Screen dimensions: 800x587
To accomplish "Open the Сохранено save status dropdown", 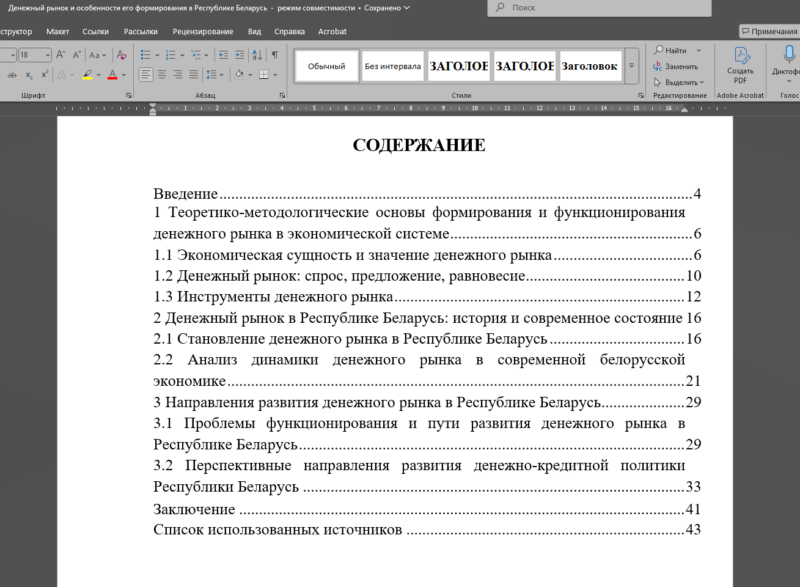I will point(387,8).
